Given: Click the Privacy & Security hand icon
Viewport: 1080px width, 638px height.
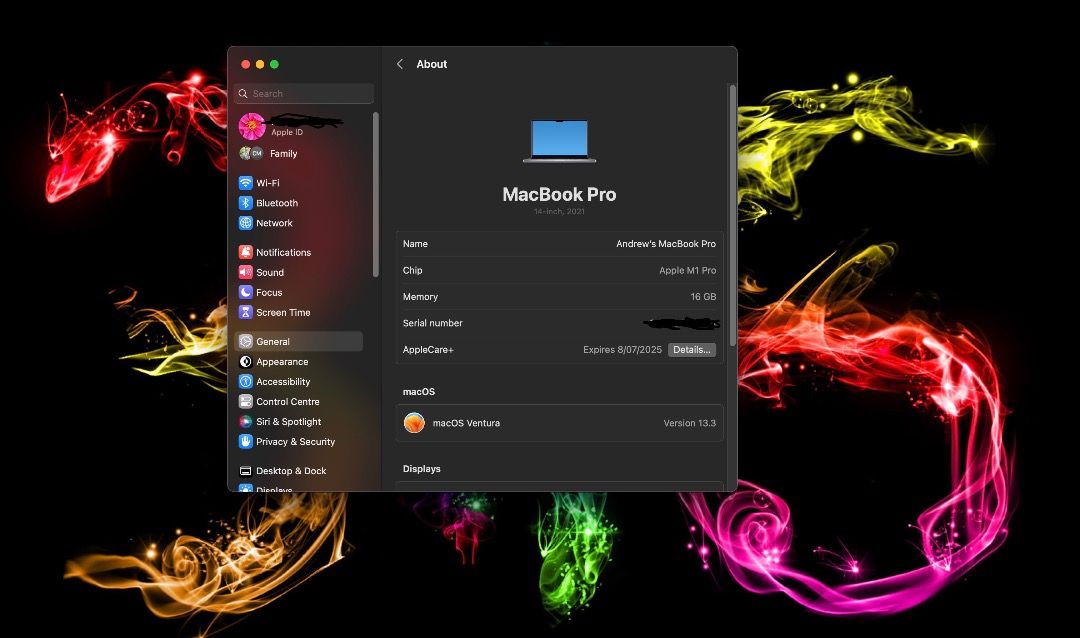Looking at the screenshot, I should 246,441.
